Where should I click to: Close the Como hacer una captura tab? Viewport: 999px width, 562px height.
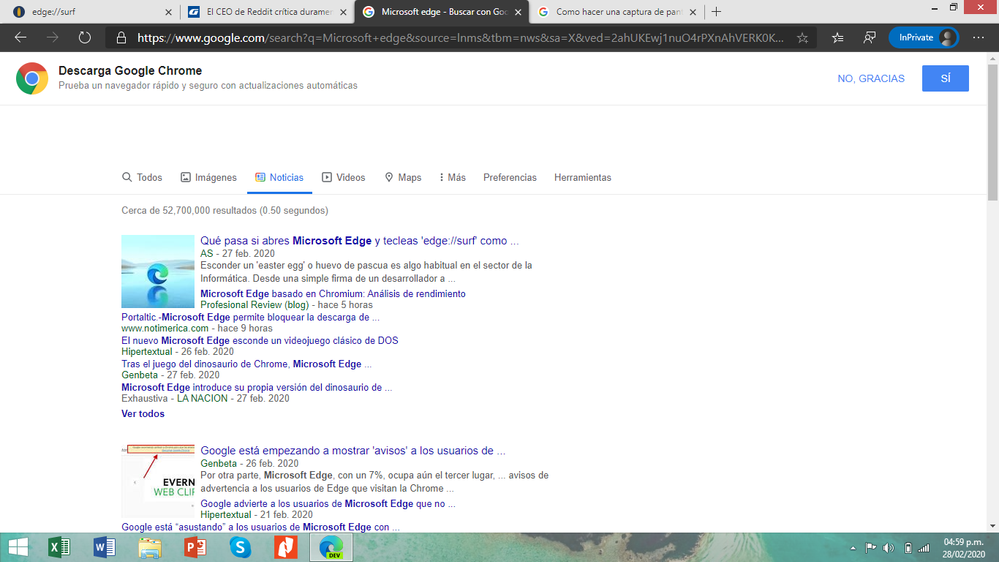693,12
